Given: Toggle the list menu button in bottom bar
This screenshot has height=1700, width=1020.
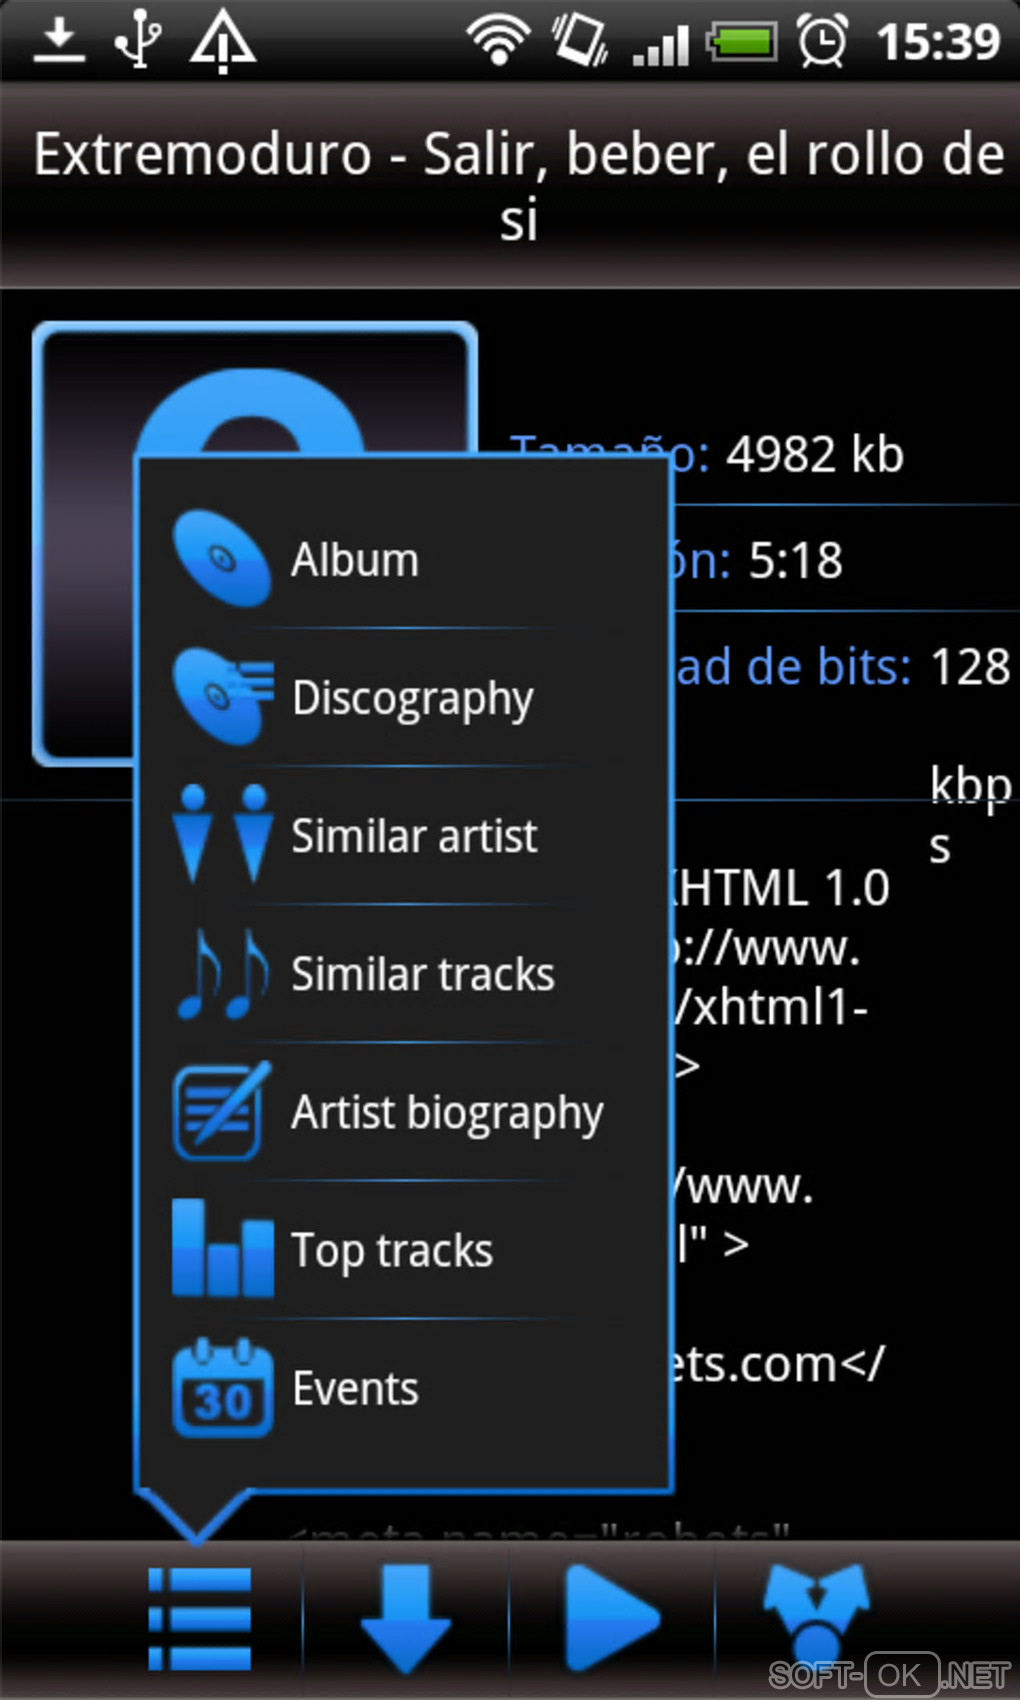Looking at the screenshot, I should [x=199, y=1619].
